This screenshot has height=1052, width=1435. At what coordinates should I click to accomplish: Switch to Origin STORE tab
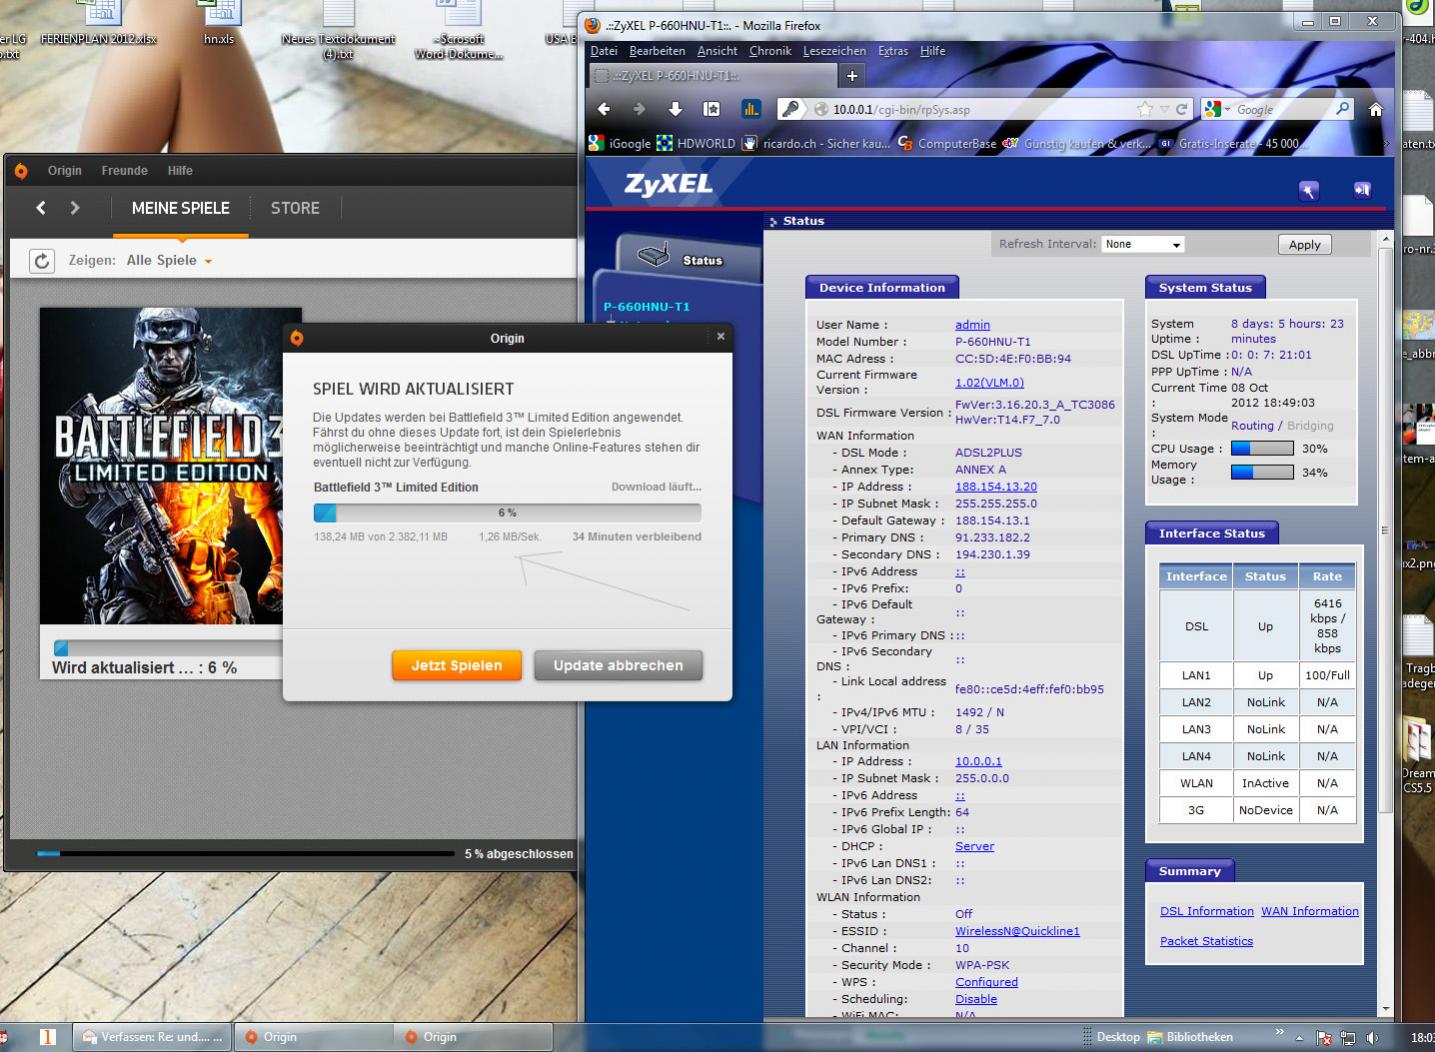[x=295, y=208]
